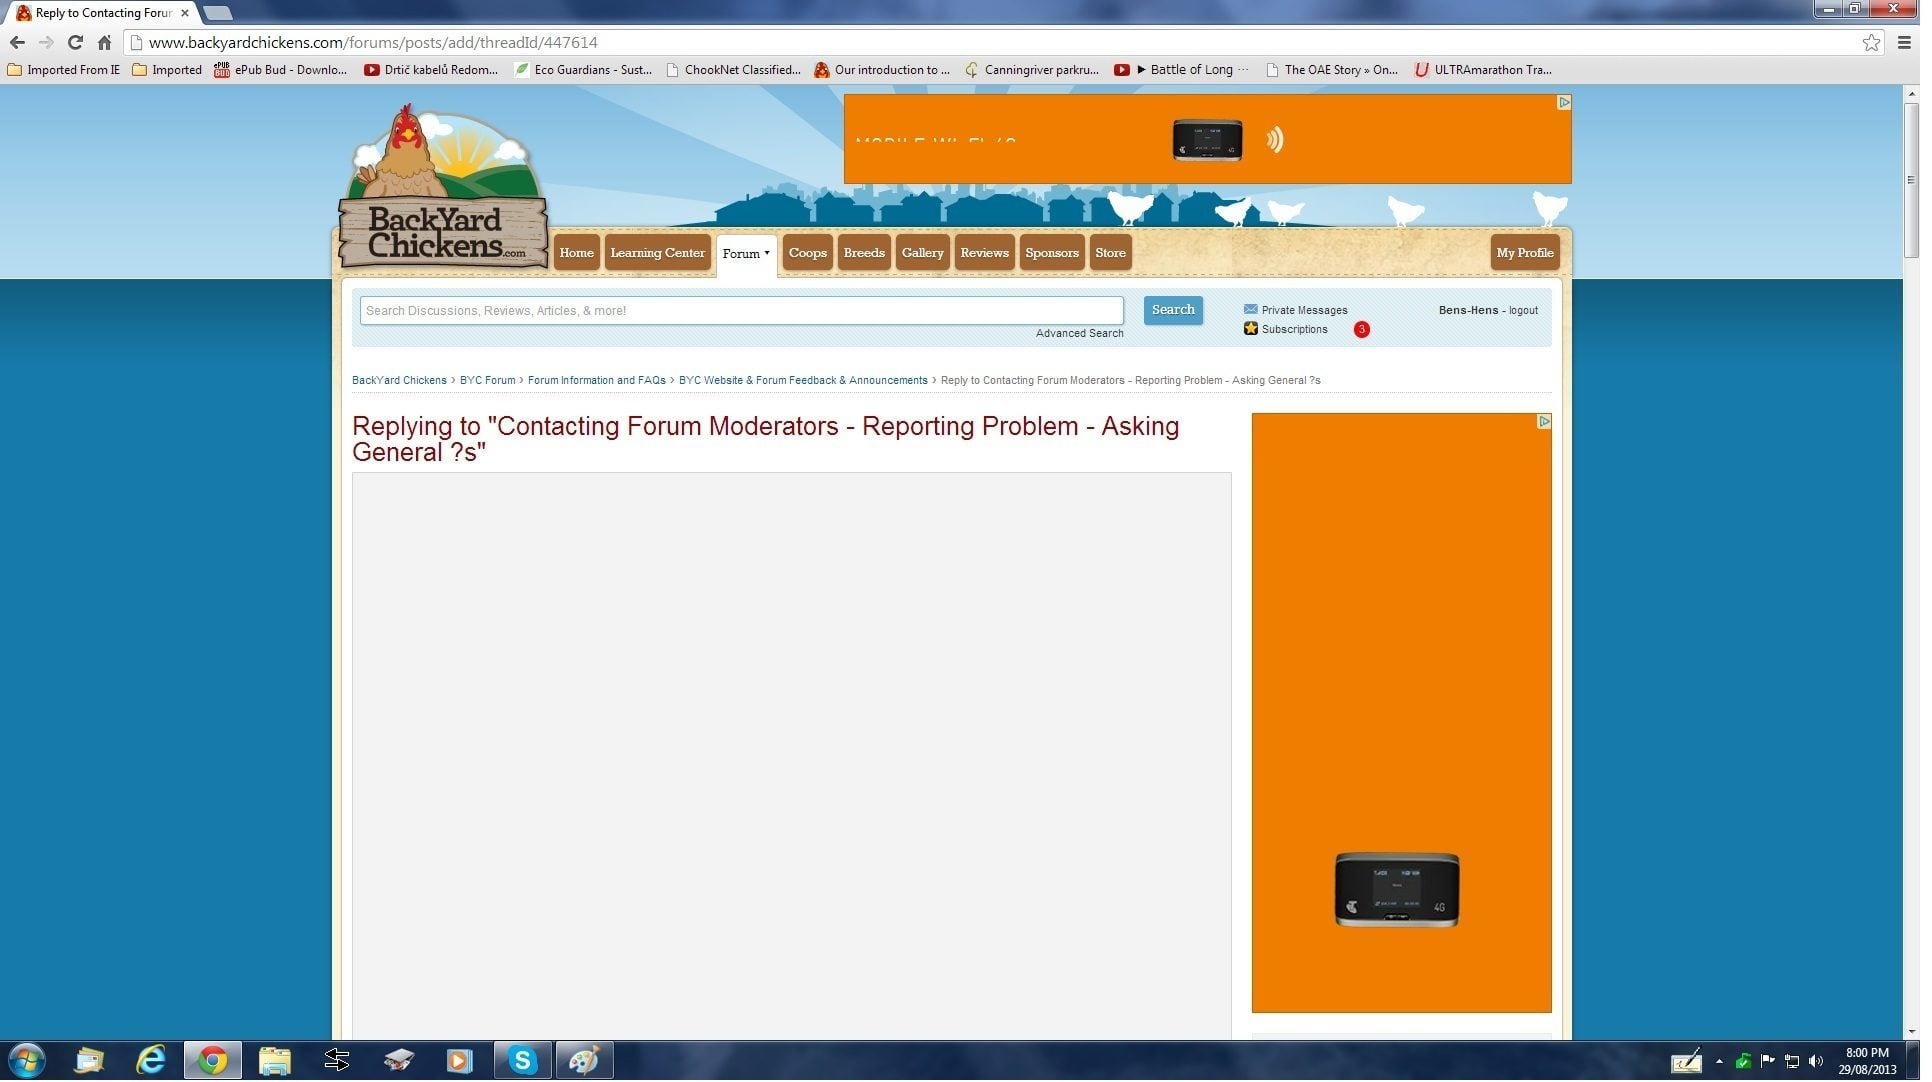Click the browser home icon
1932x1082 pixels.
point(104,43)
